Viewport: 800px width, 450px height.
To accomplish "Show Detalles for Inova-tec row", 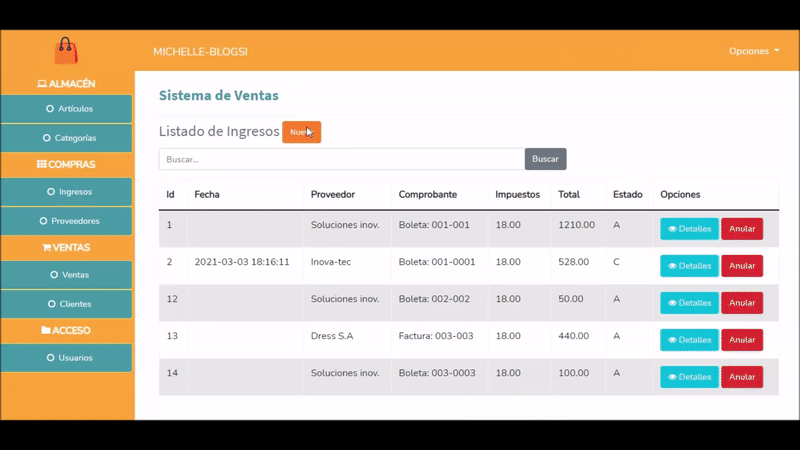I will 689,266.
